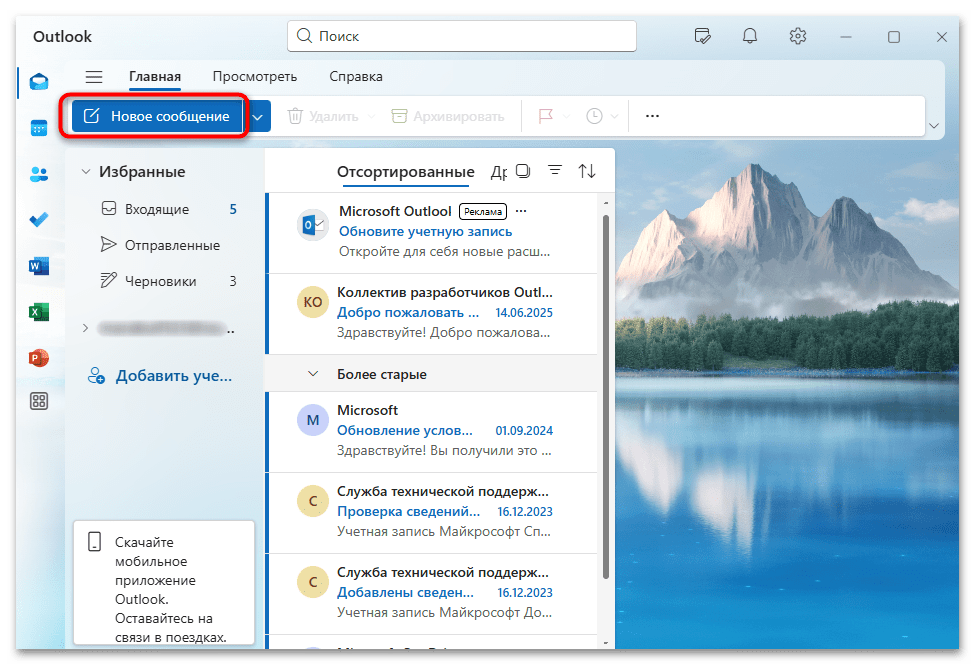Click the mobile app download banner

tap(164, 585)
